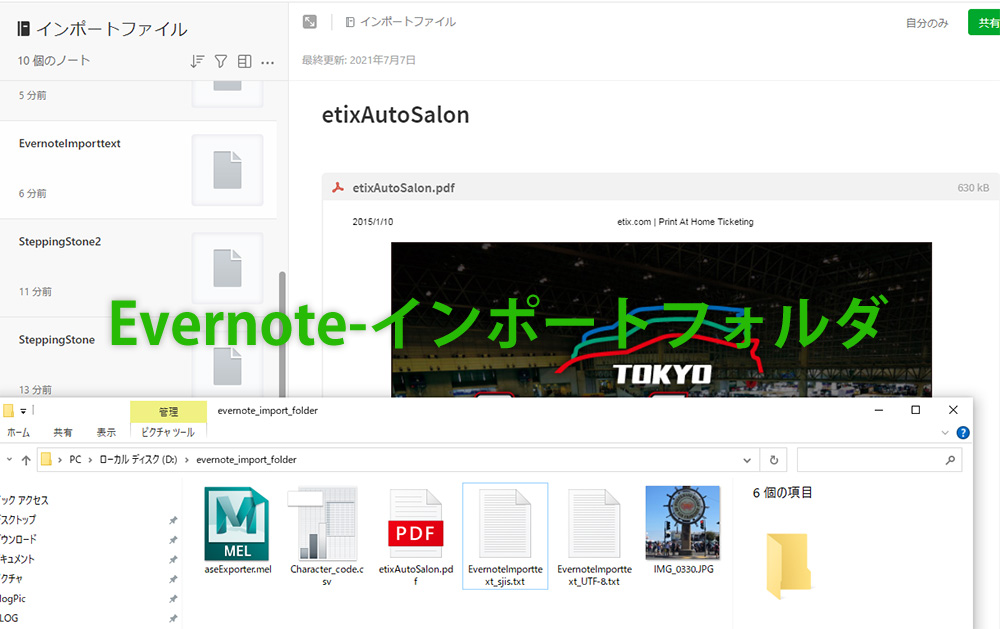Click the green 共有 share button
The image size is (1000, 629).
tap(983, 23)
